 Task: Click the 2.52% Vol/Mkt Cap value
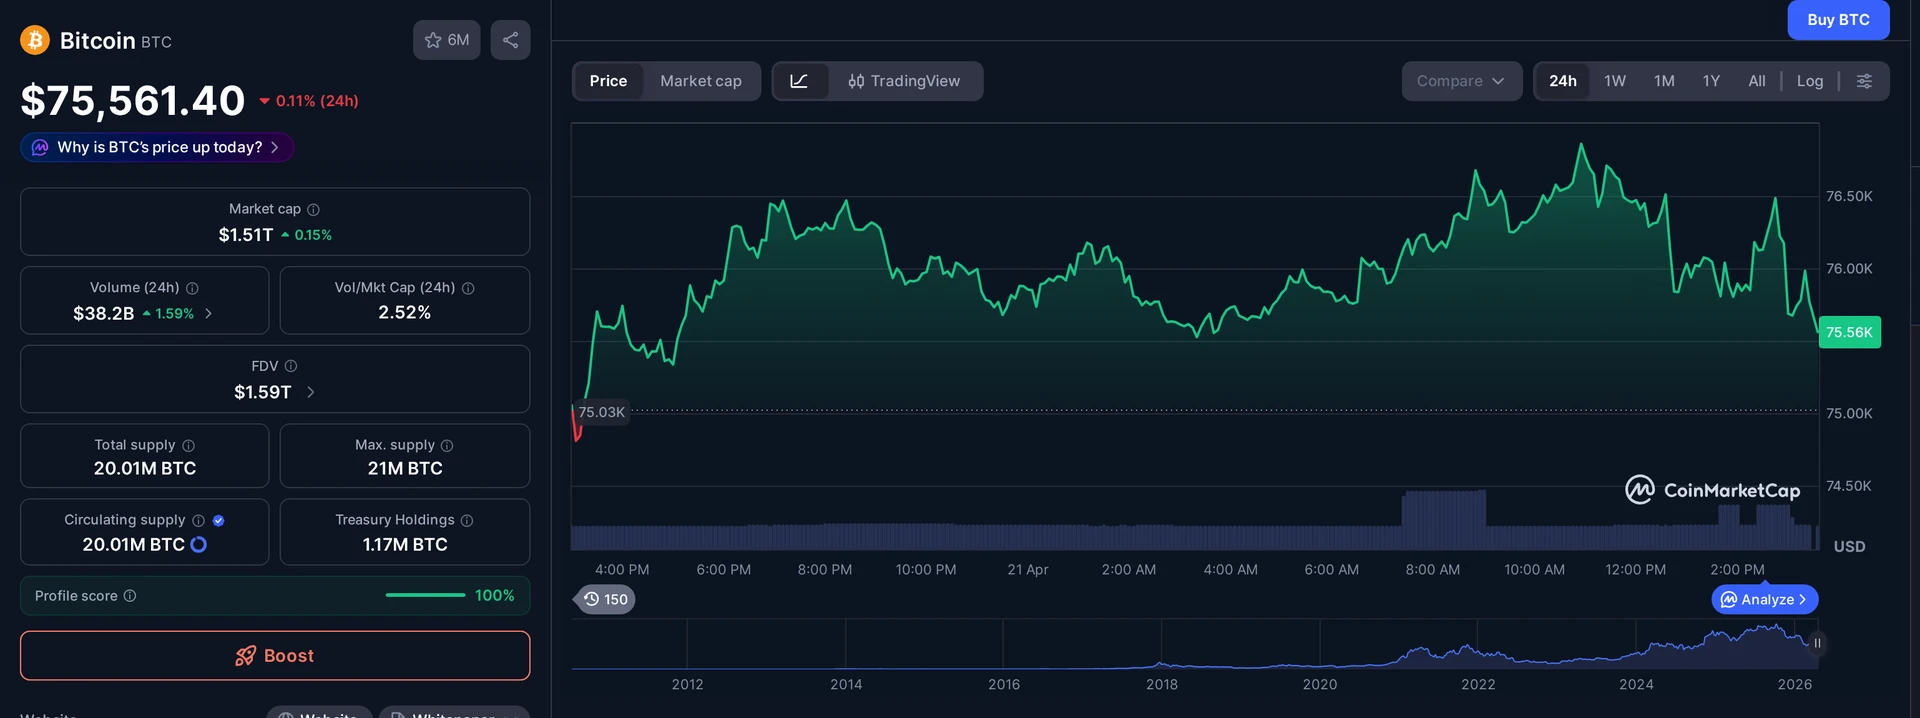point(405,312)
